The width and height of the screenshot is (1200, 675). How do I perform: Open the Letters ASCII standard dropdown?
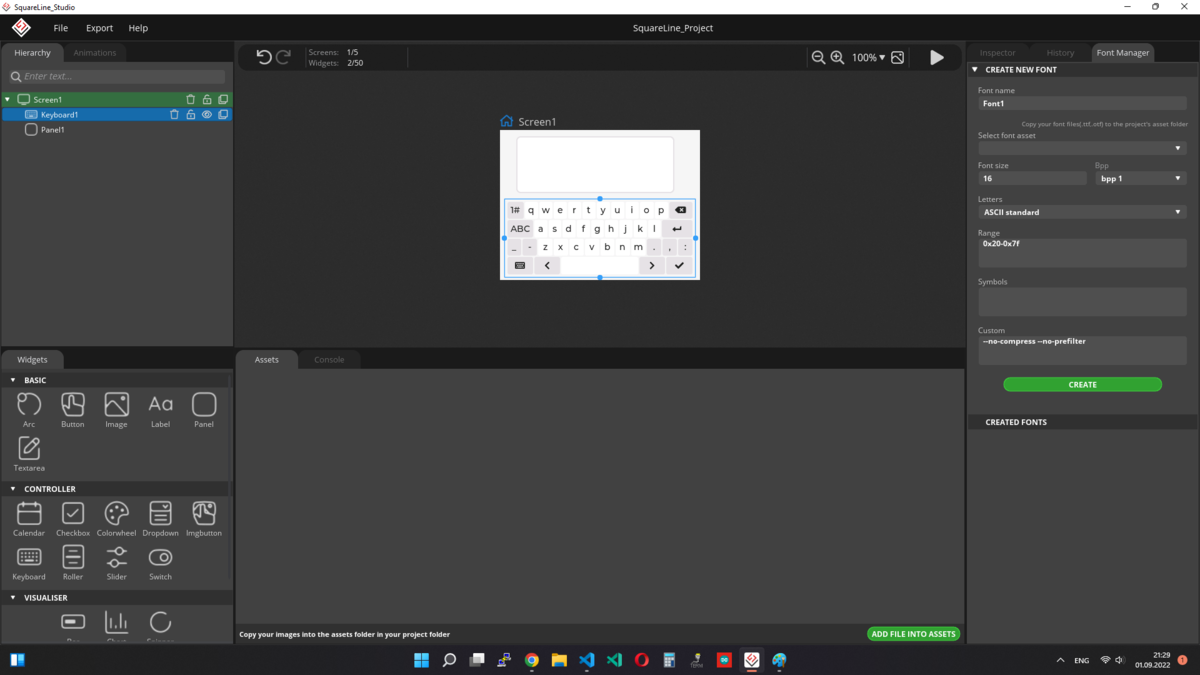coord(1082,212)
